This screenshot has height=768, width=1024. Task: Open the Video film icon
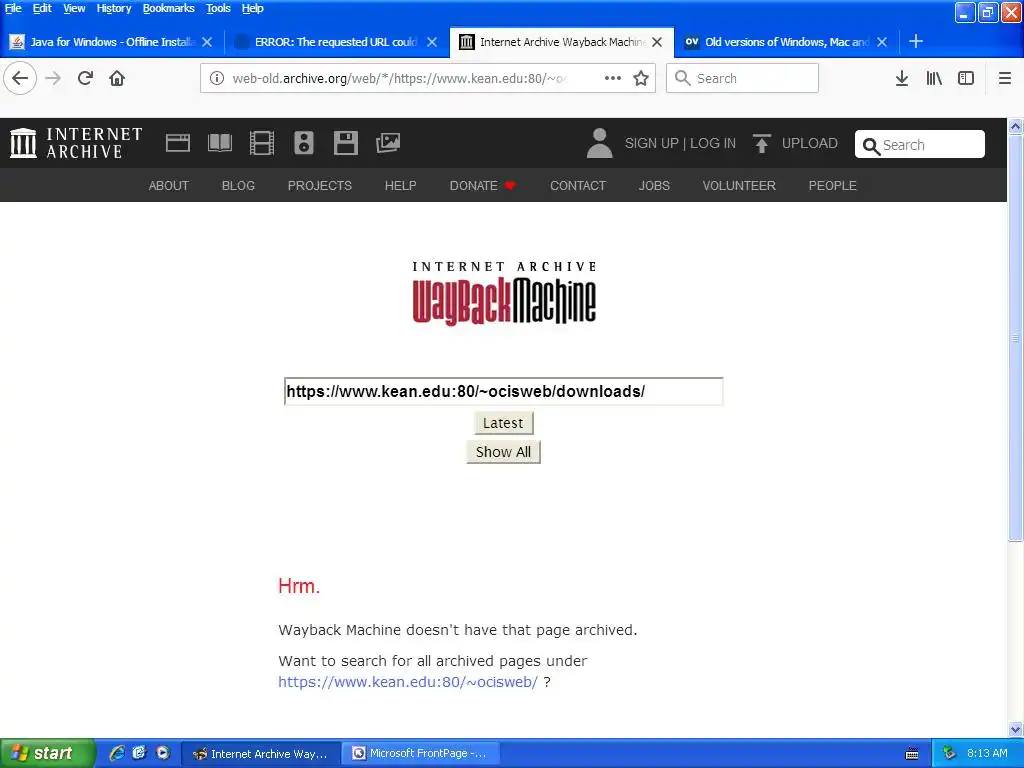click(262, 143)
